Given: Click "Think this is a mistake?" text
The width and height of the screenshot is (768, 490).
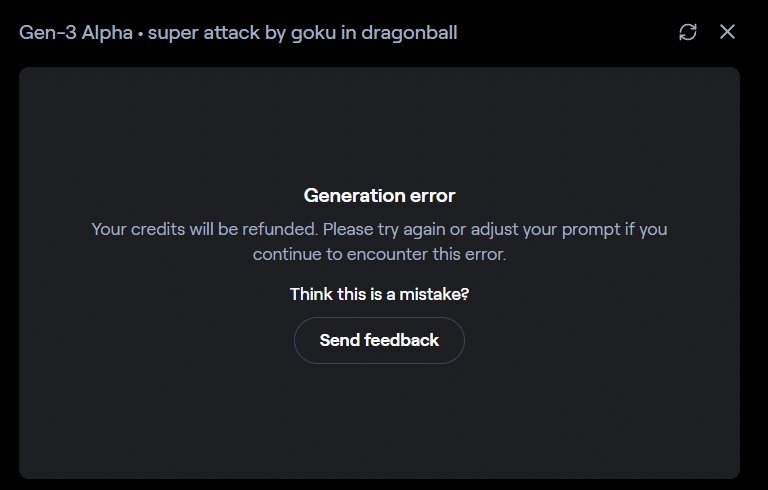Looking at the screenshot, I should click(x=379, y=294).
